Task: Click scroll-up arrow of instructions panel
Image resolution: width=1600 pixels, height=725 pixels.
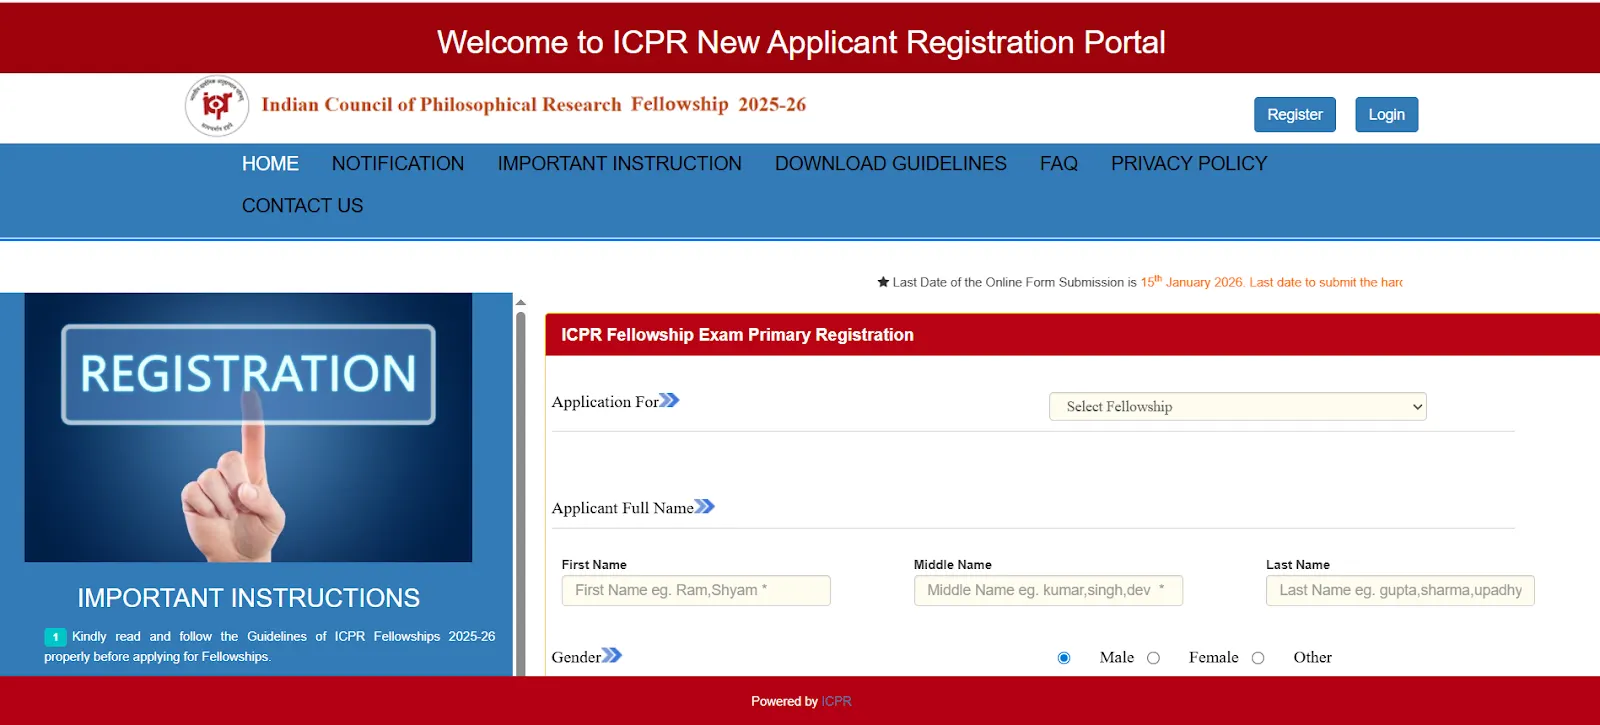Action: 520,302
